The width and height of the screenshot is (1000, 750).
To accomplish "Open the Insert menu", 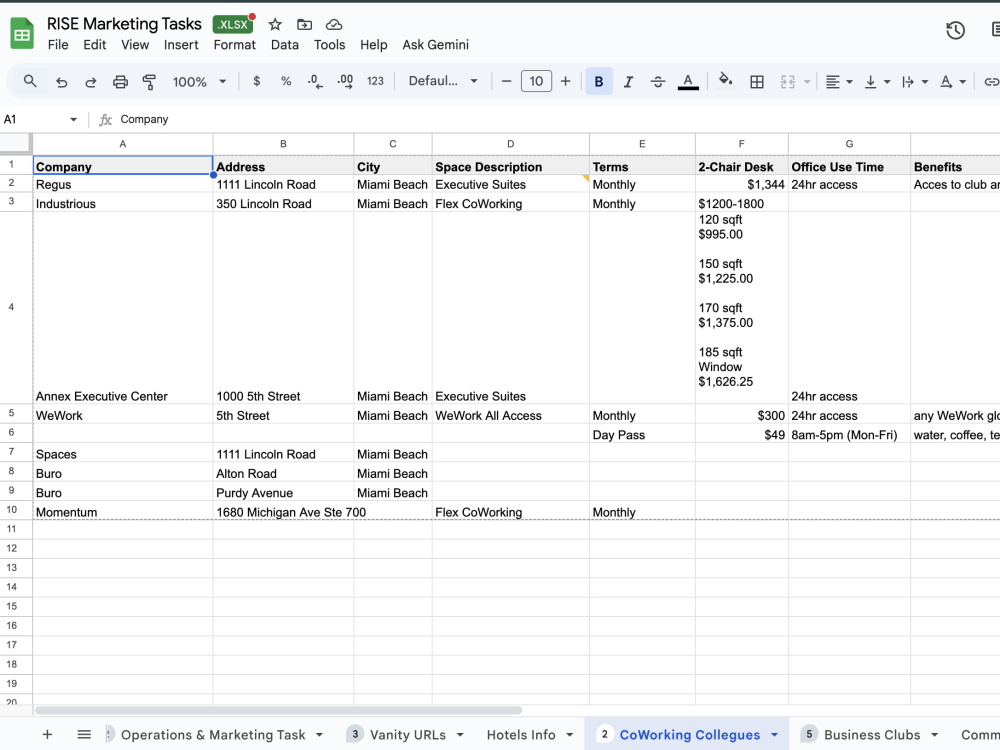I will 181,45.
